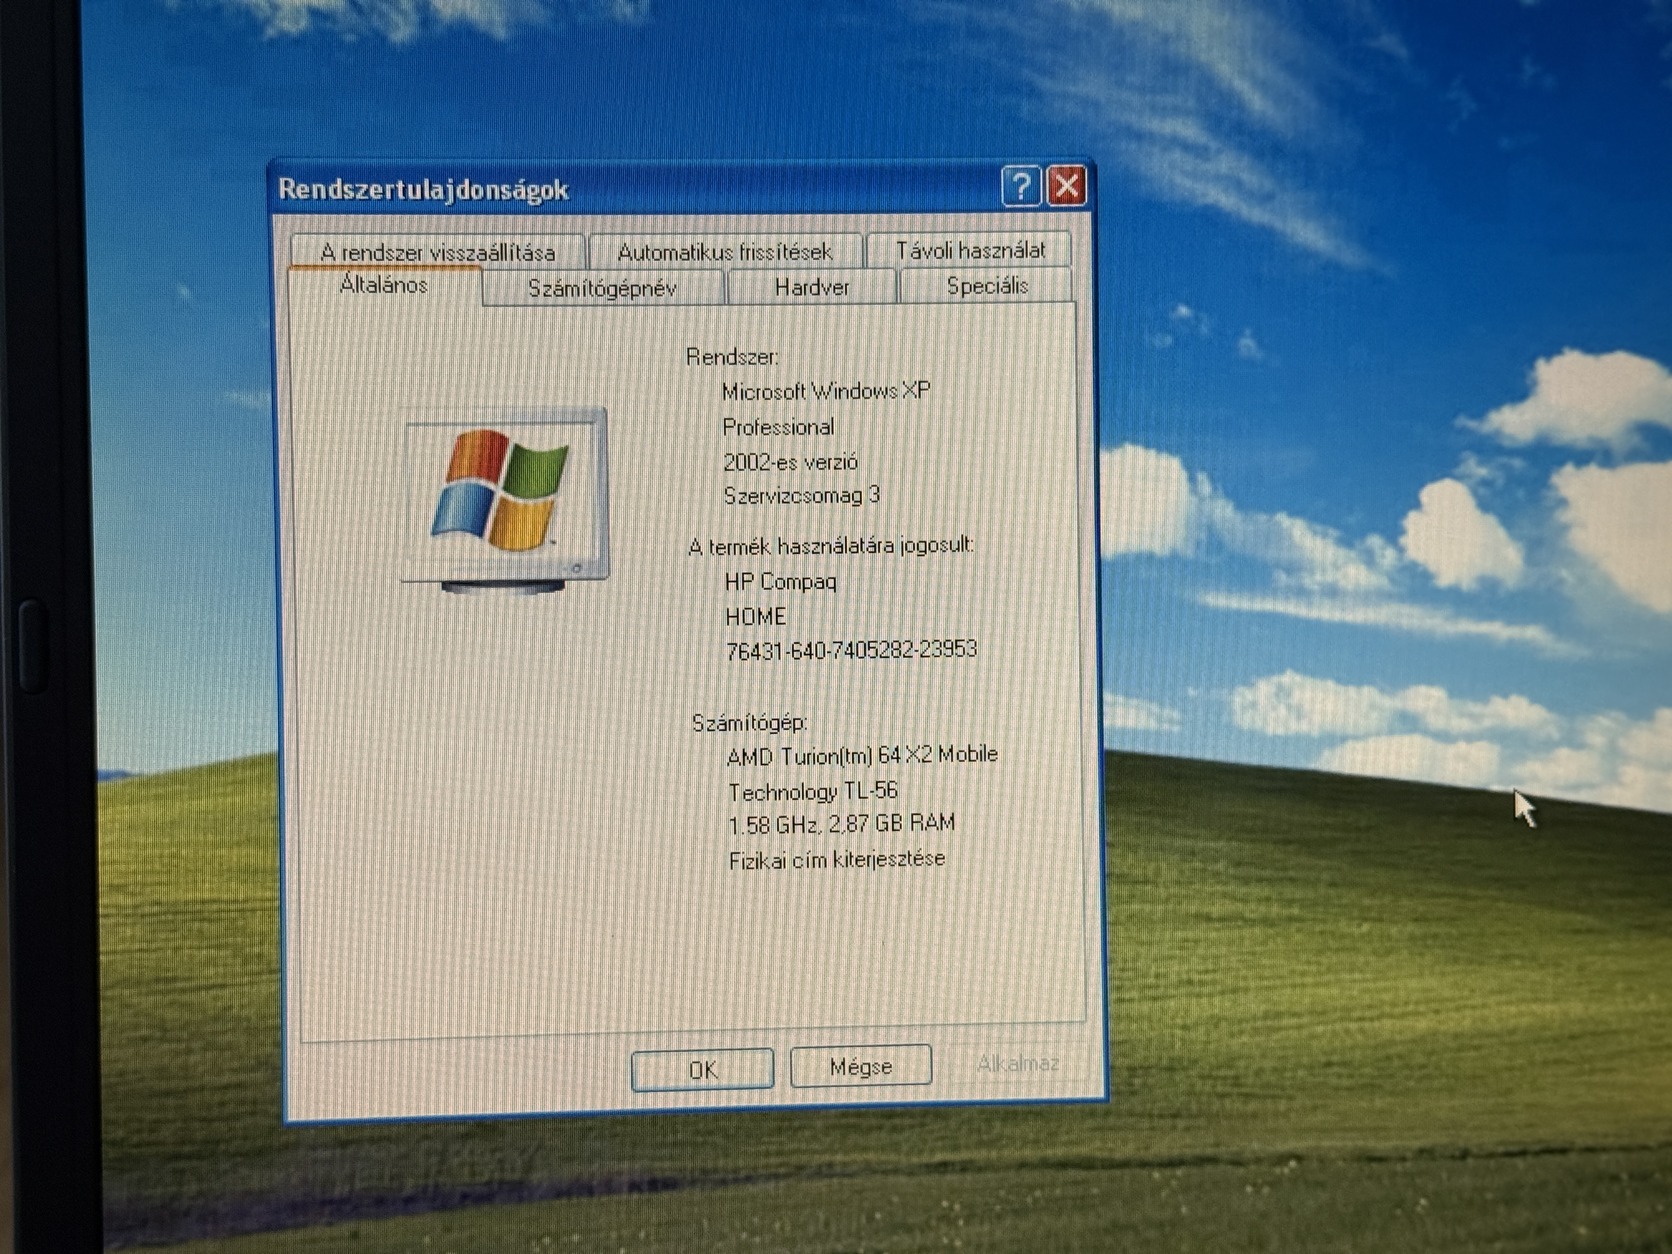Click the Technology TL-56 text
Viewport: 1672px width, 1254px height.
click(813, 792)
